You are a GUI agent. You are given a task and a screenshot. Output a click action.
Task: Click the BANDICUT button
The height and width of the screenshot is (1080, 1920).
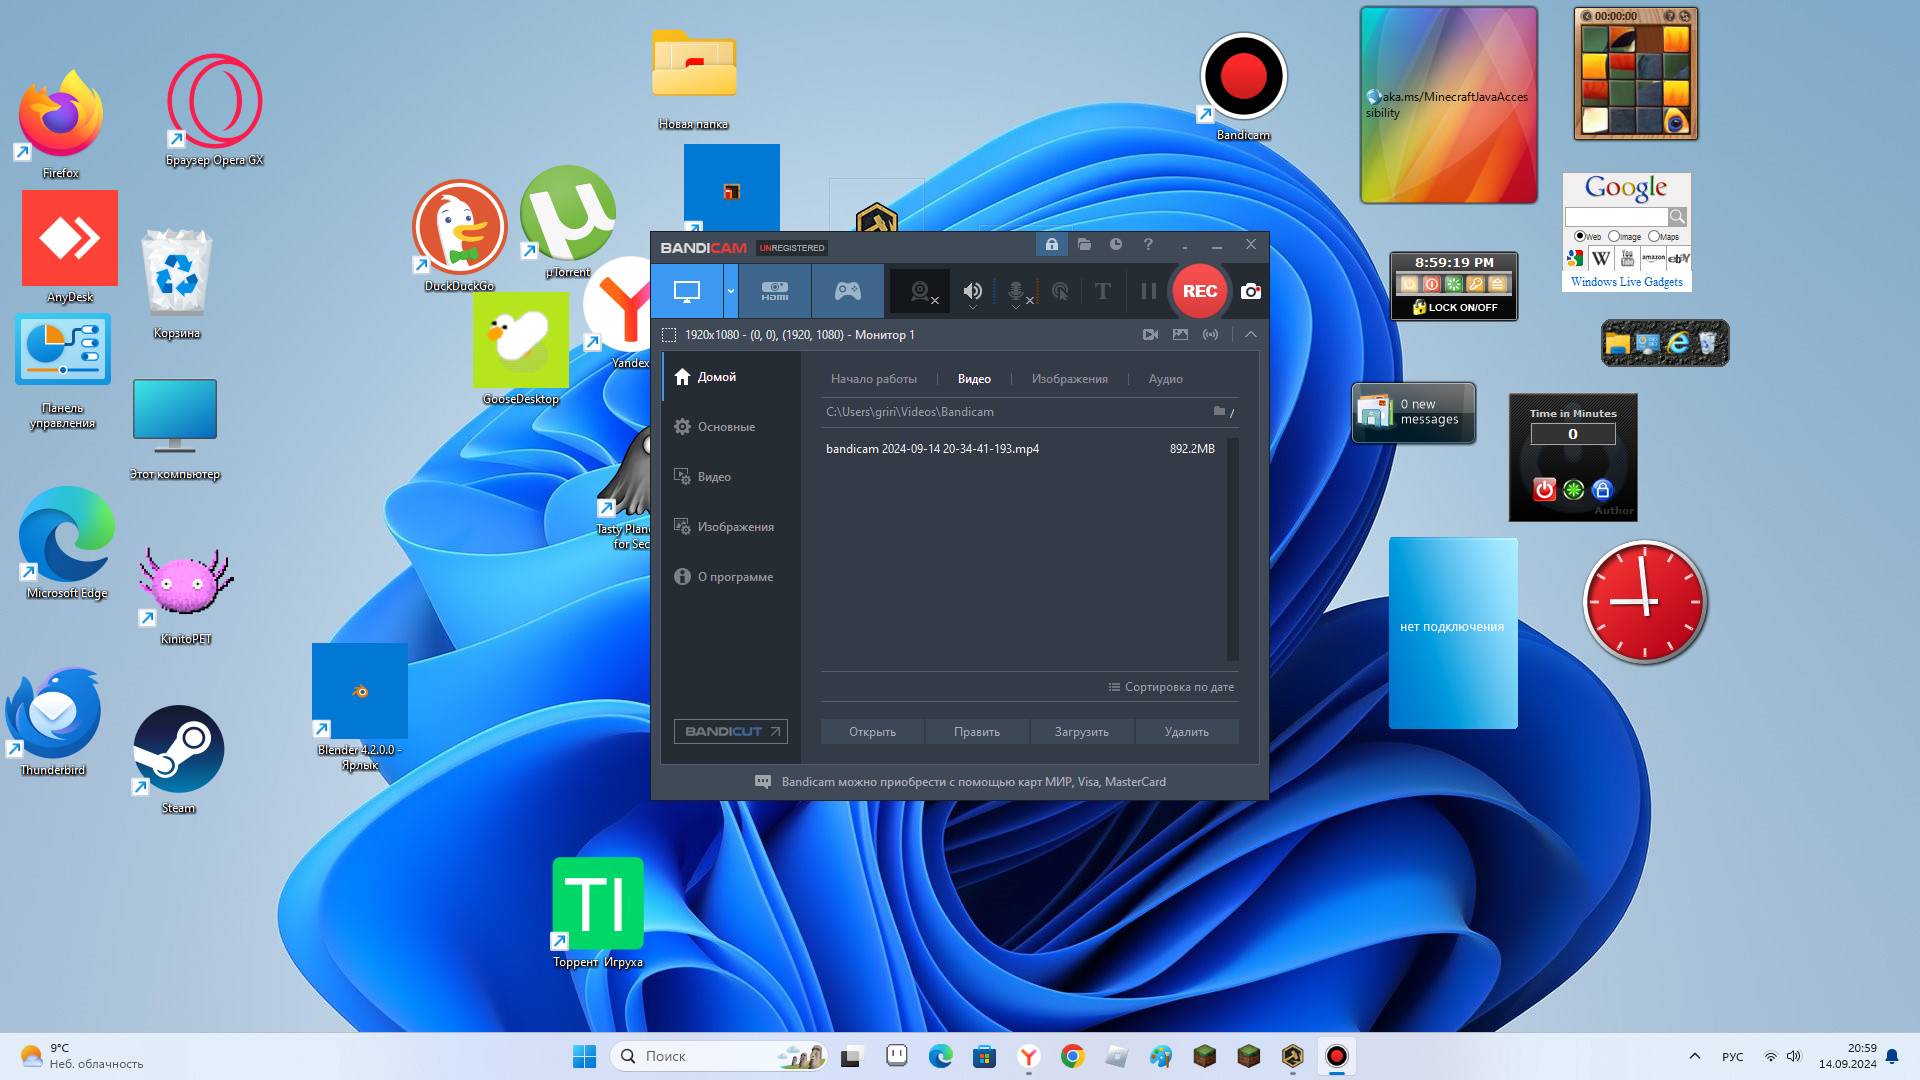(x=730, y=731)
